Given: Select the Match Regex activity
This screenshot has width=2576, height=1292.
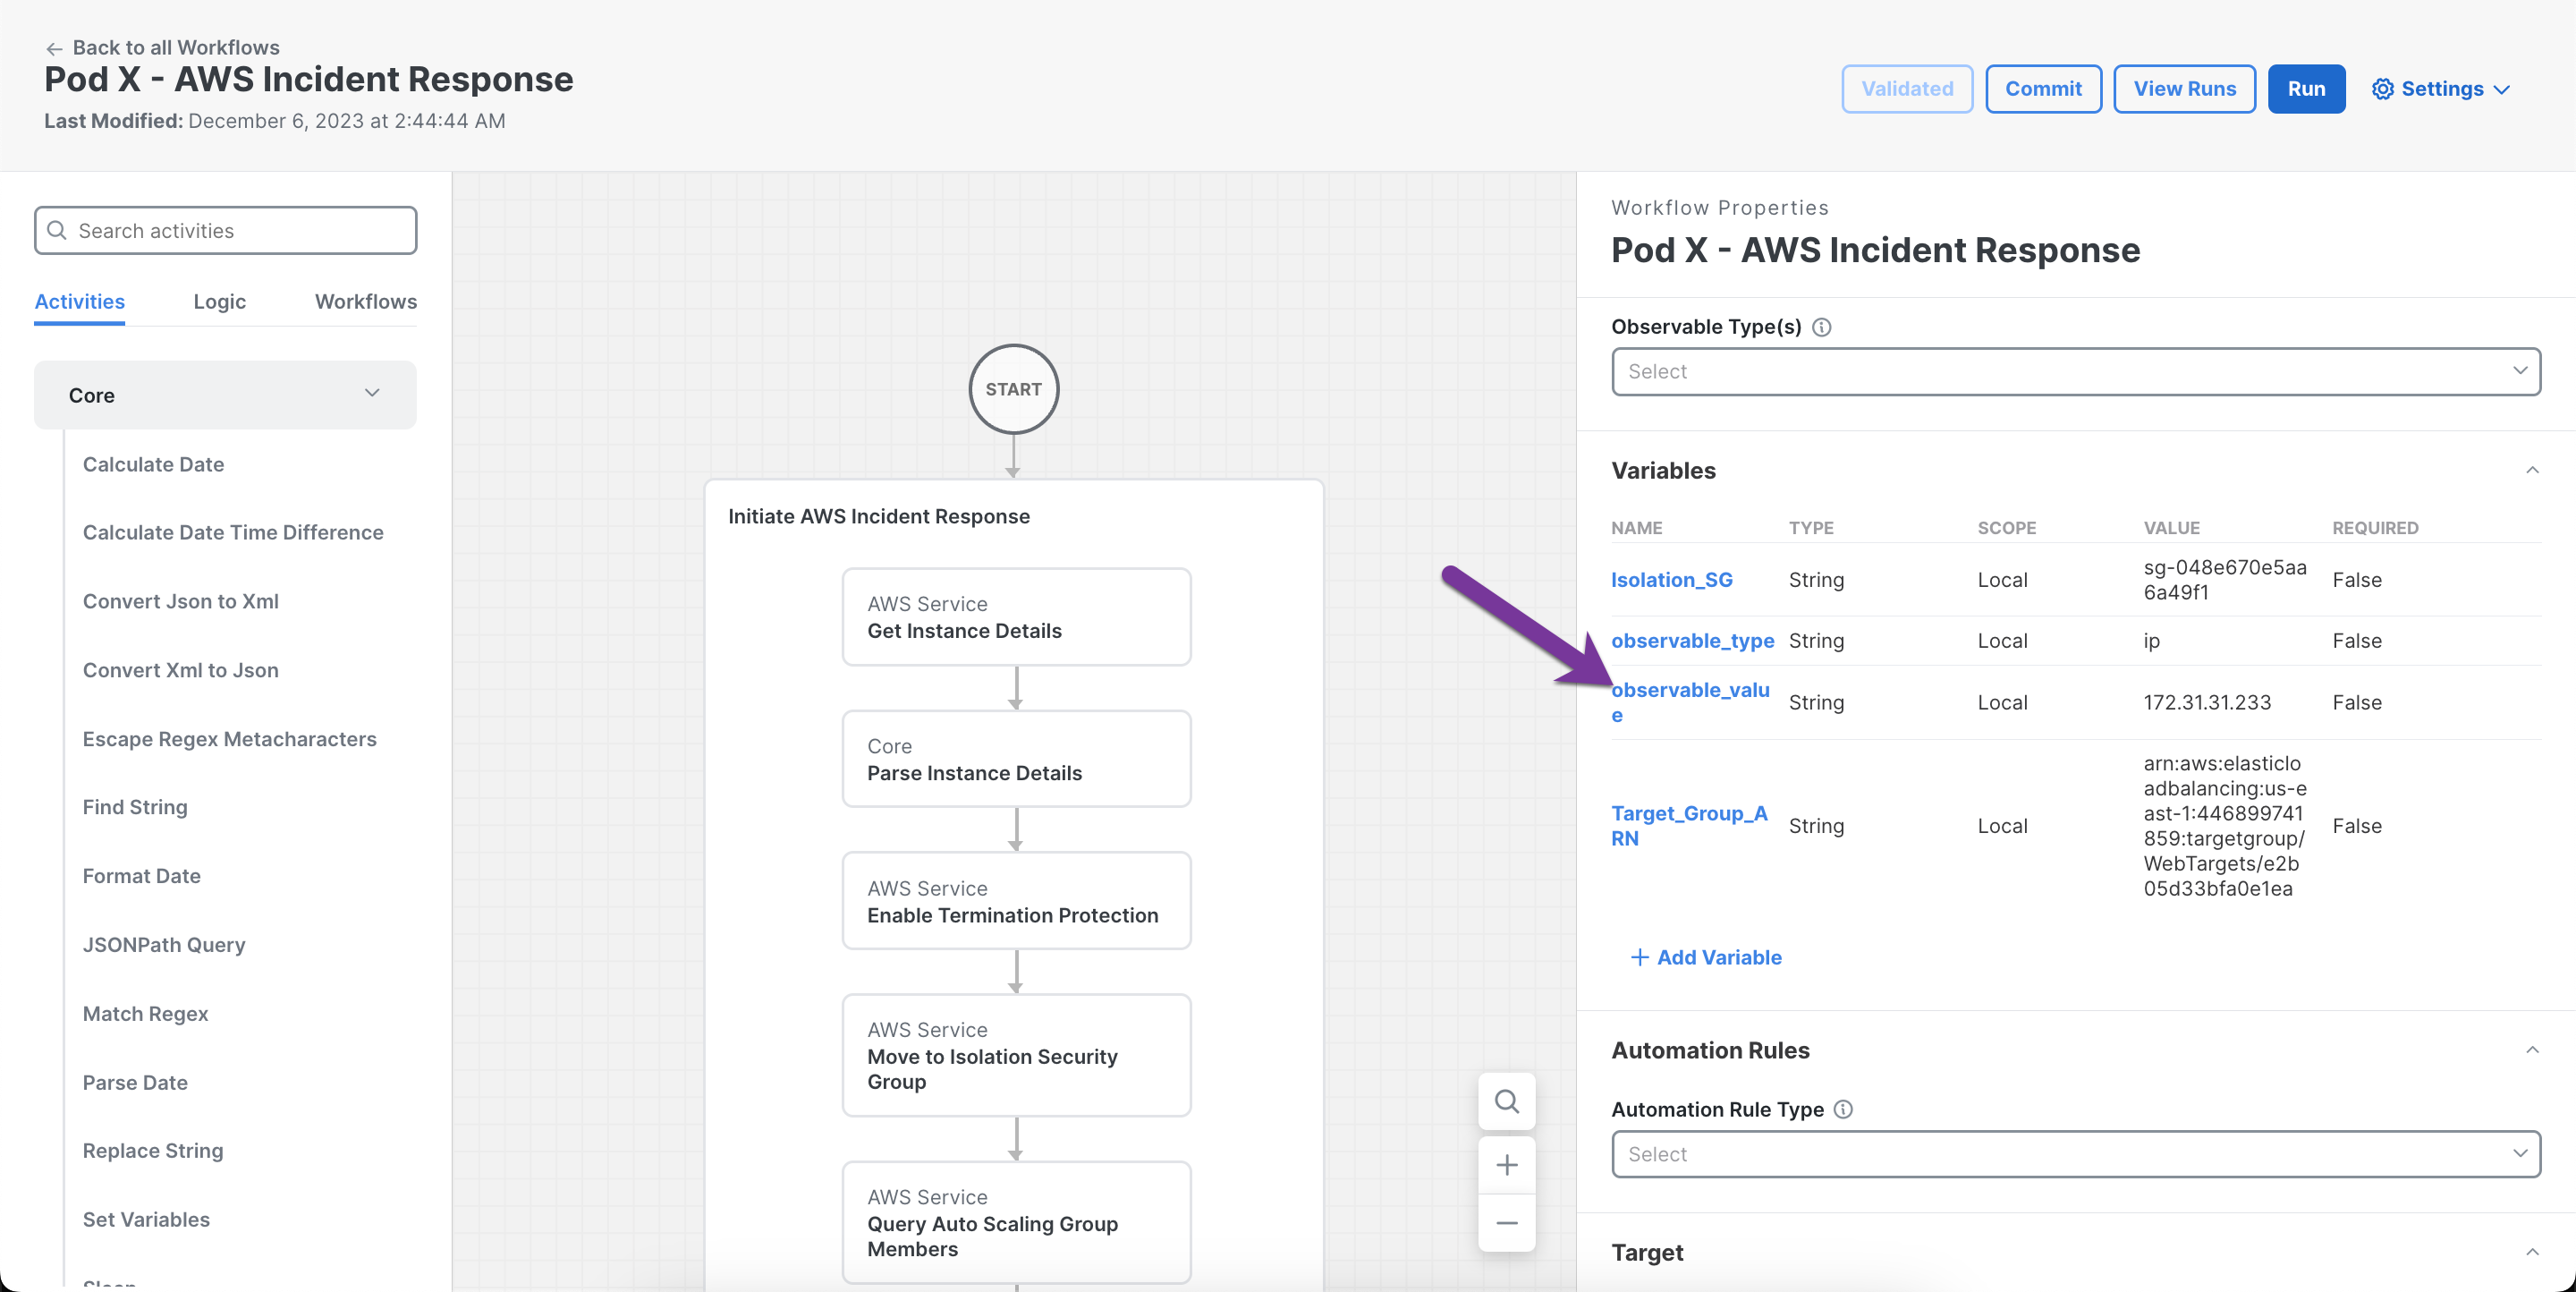Looking at the screenshot, I should [x=145, y=1014].
